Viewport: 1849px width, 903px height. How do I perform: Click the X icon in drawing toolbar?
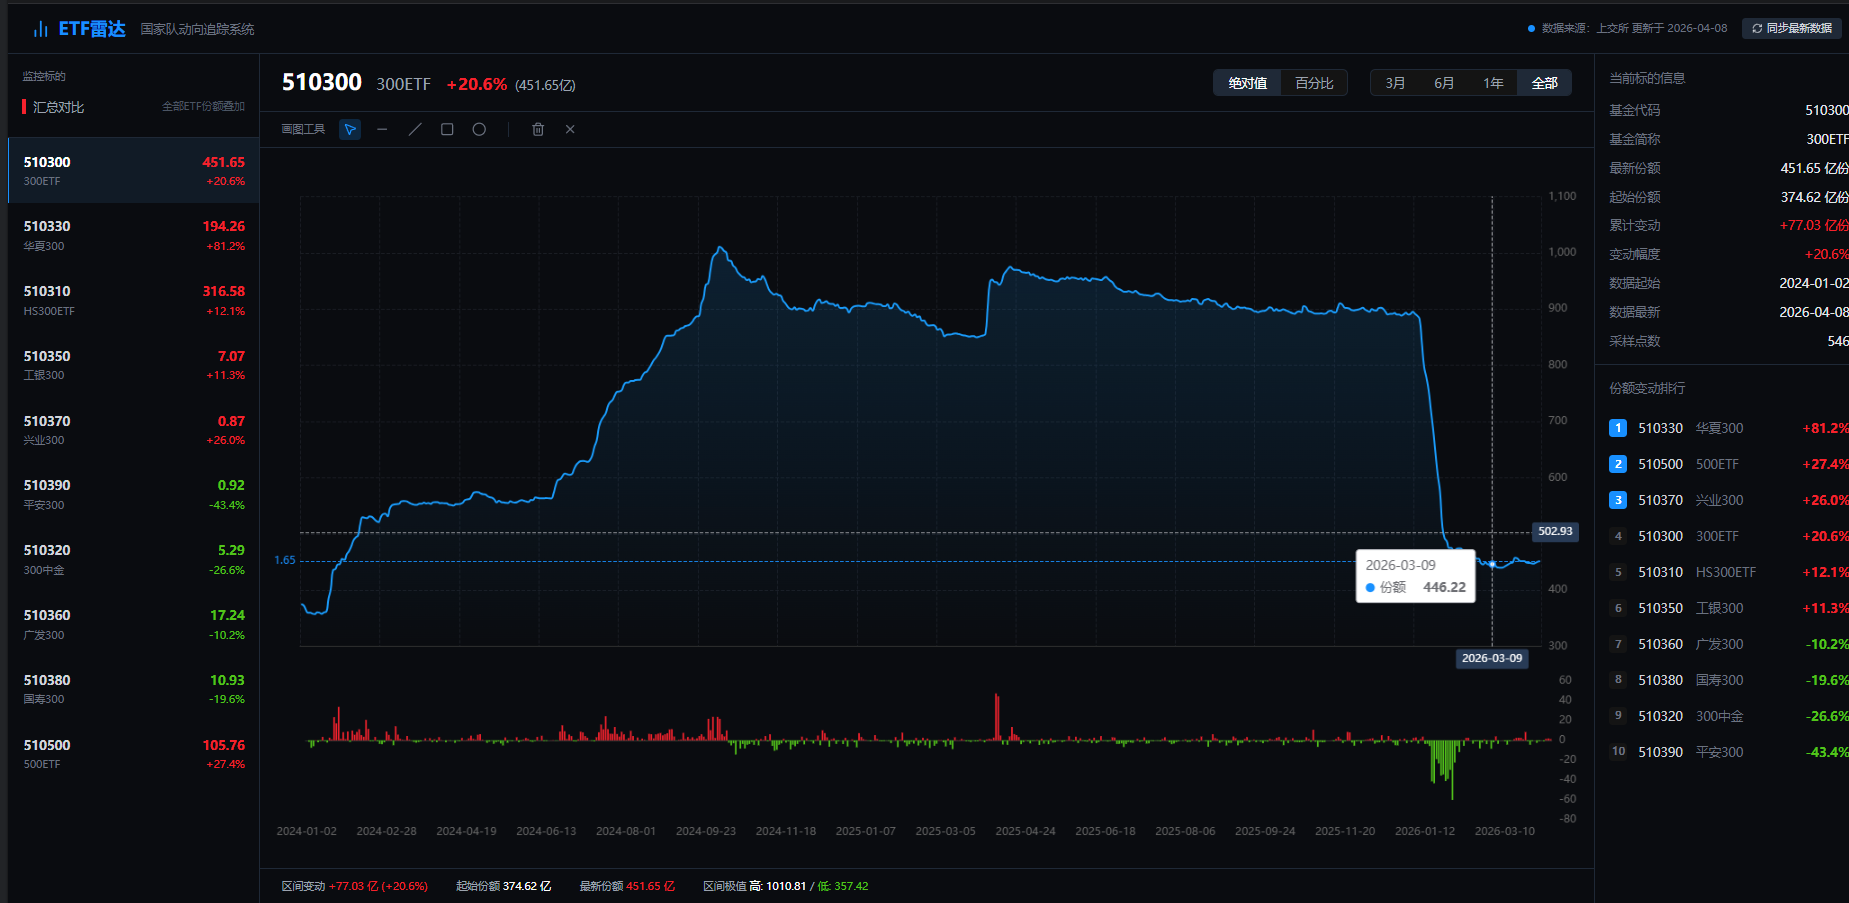pos(570,129)
